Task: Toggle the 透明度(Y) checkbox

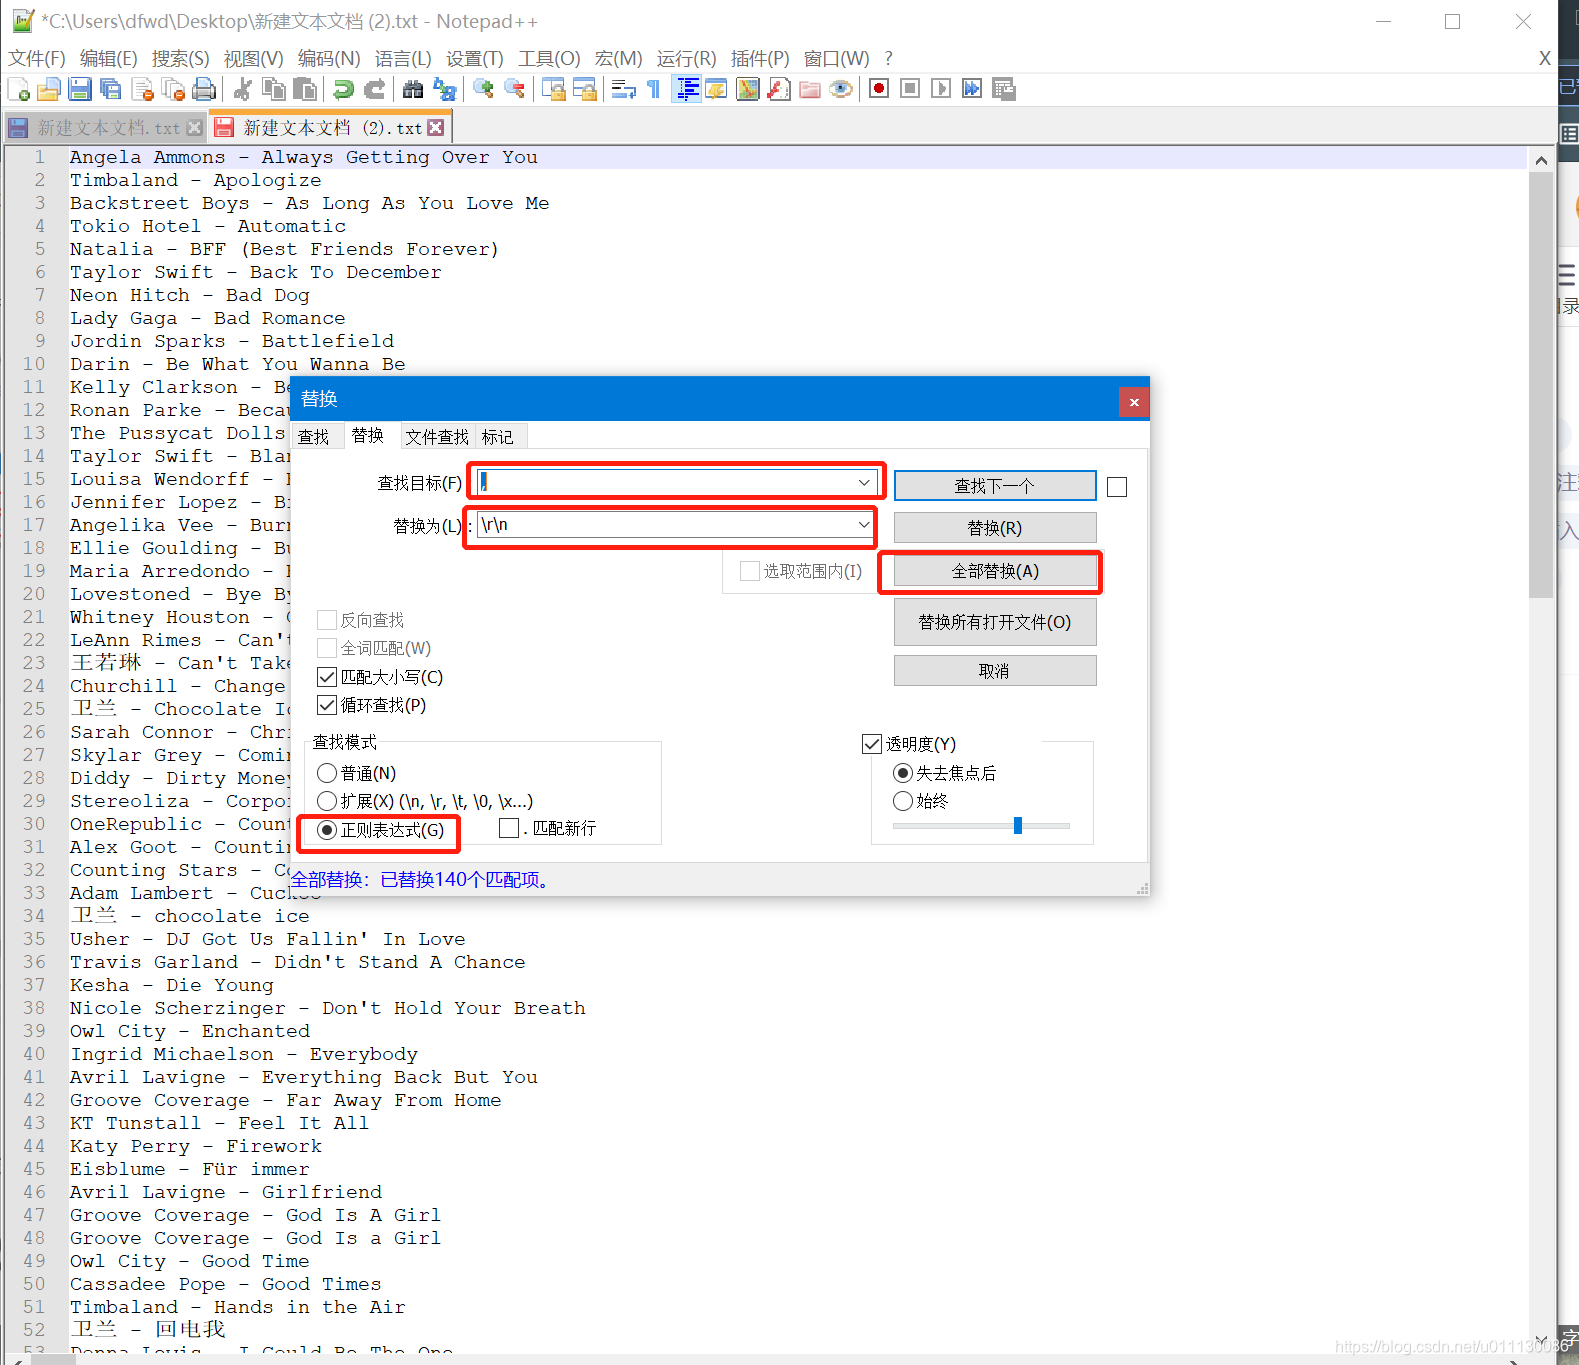Action: (872, 744)
